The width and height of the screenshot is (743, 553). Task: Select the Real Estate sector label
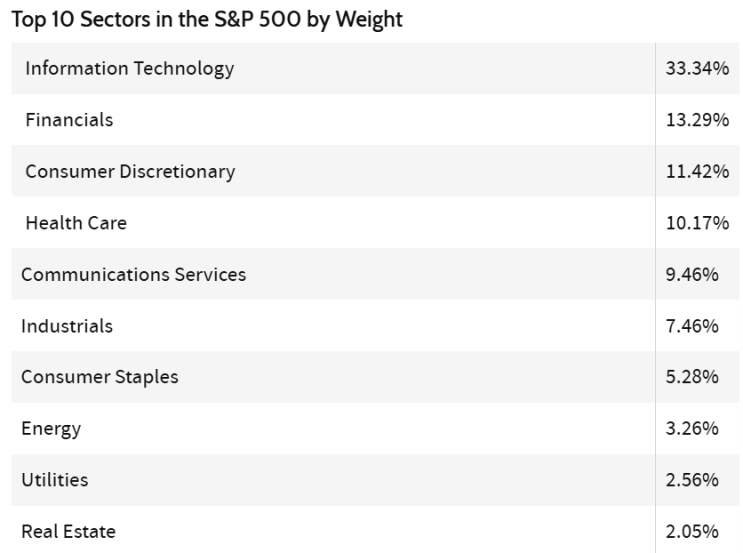coord(68,532)
